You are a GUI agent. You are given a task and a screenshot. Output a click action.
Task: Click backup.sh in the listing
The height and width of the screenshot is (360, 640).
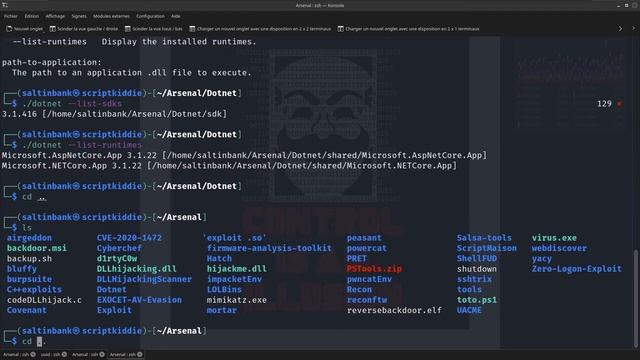pyautogui.click(x=29, y=259)
